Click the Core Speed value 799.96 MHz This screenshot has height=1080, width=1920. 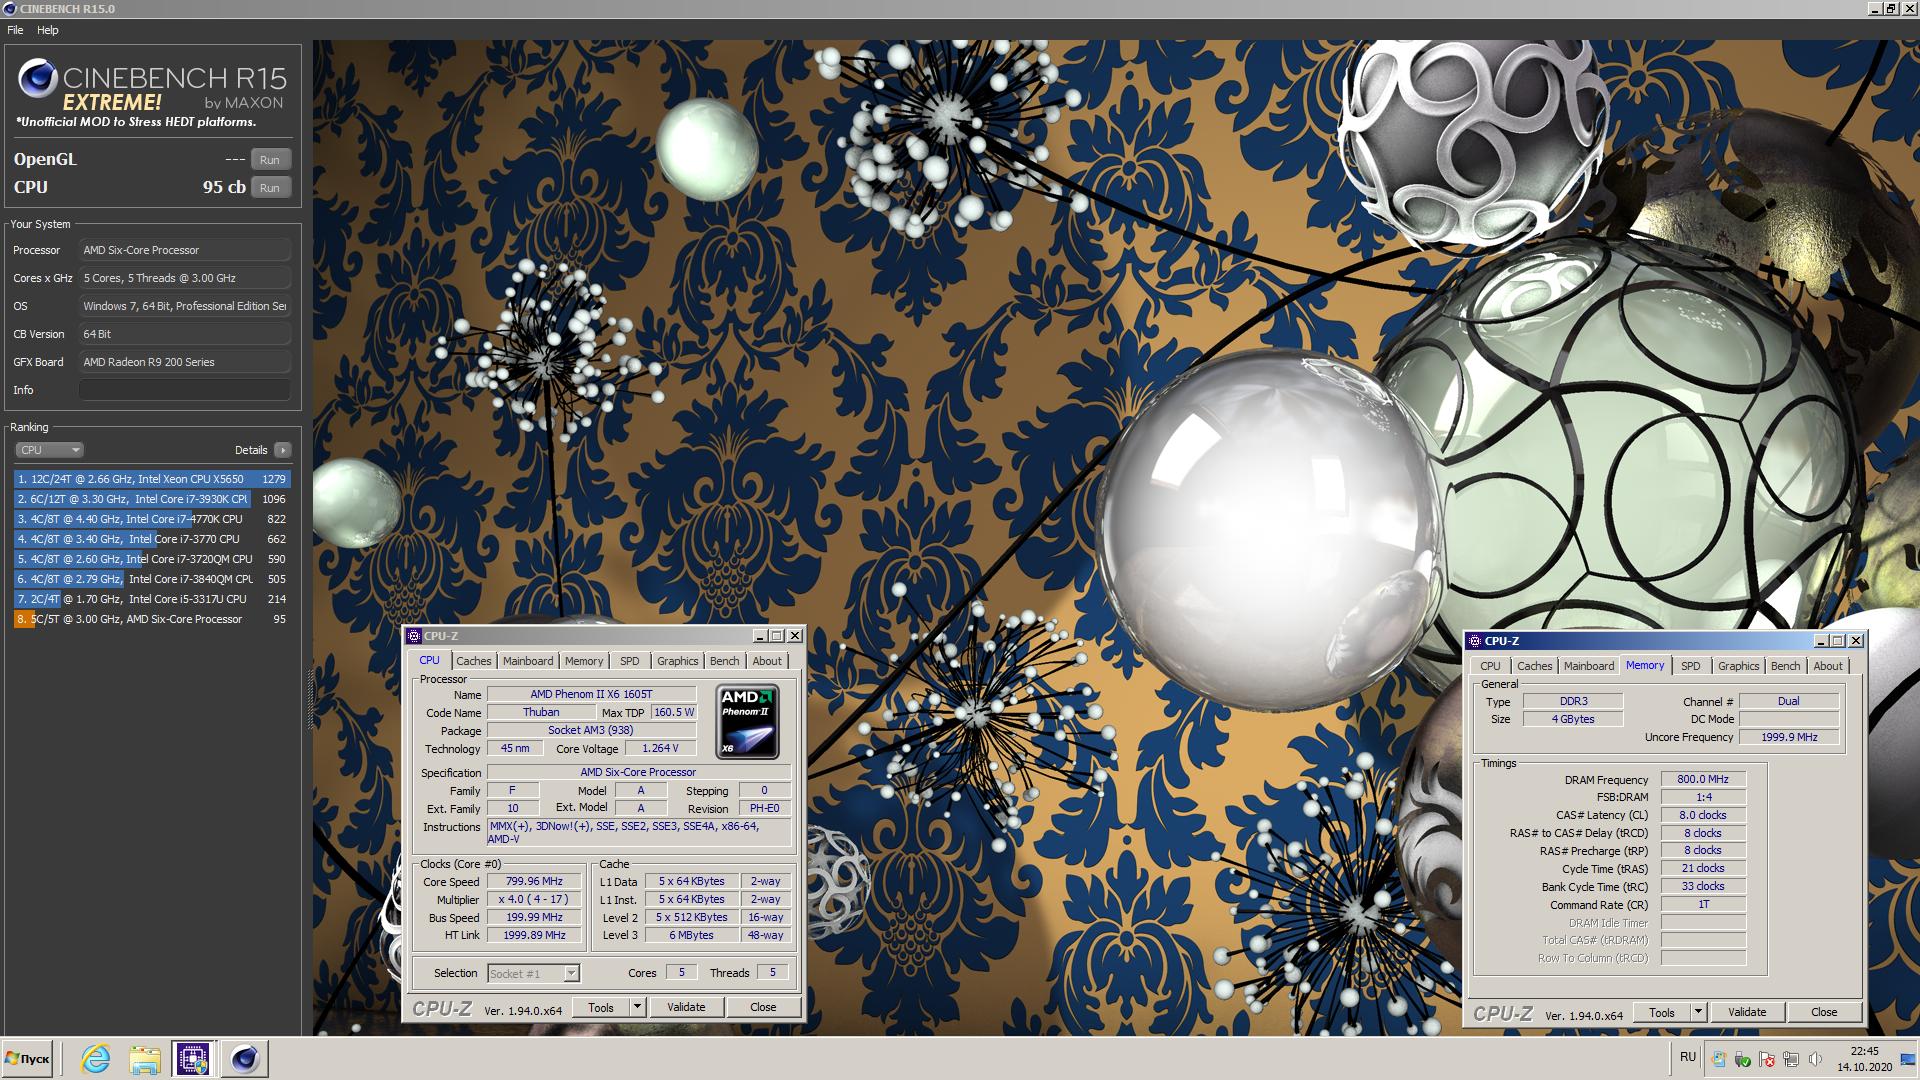[534, 881]
